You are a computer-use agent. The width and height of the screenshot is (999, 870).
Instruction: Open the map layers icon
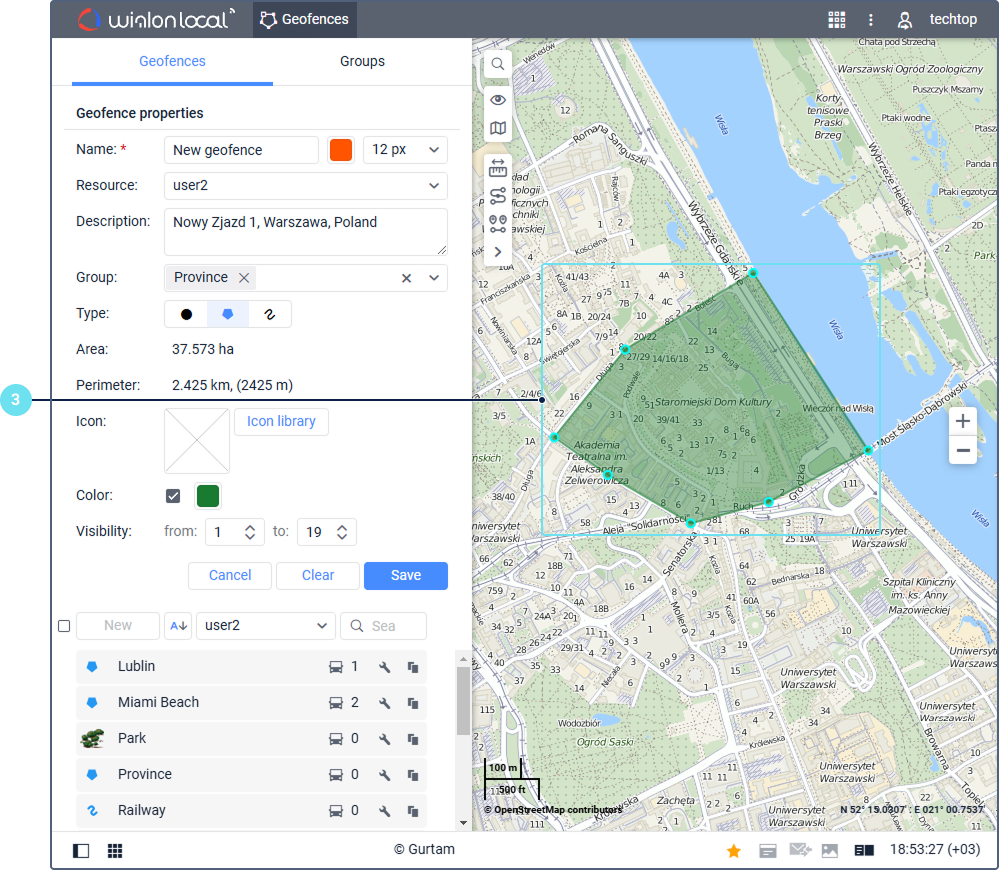point(497,128)
